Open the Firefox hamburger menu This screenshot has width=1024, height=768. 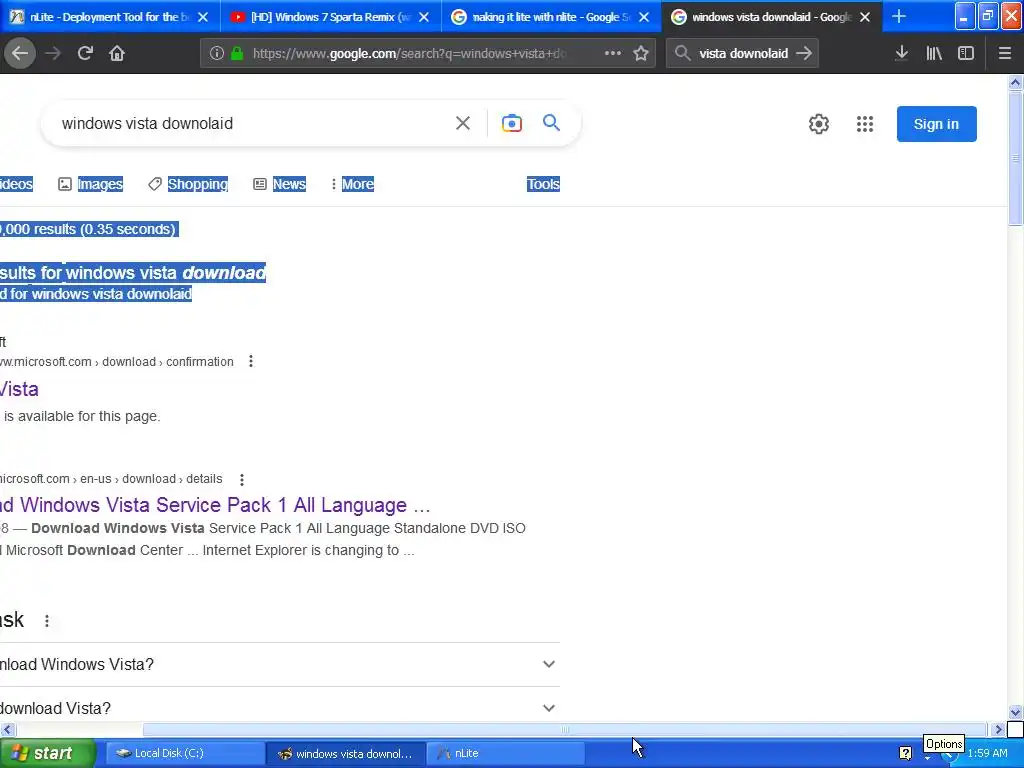pos(1005,54)
